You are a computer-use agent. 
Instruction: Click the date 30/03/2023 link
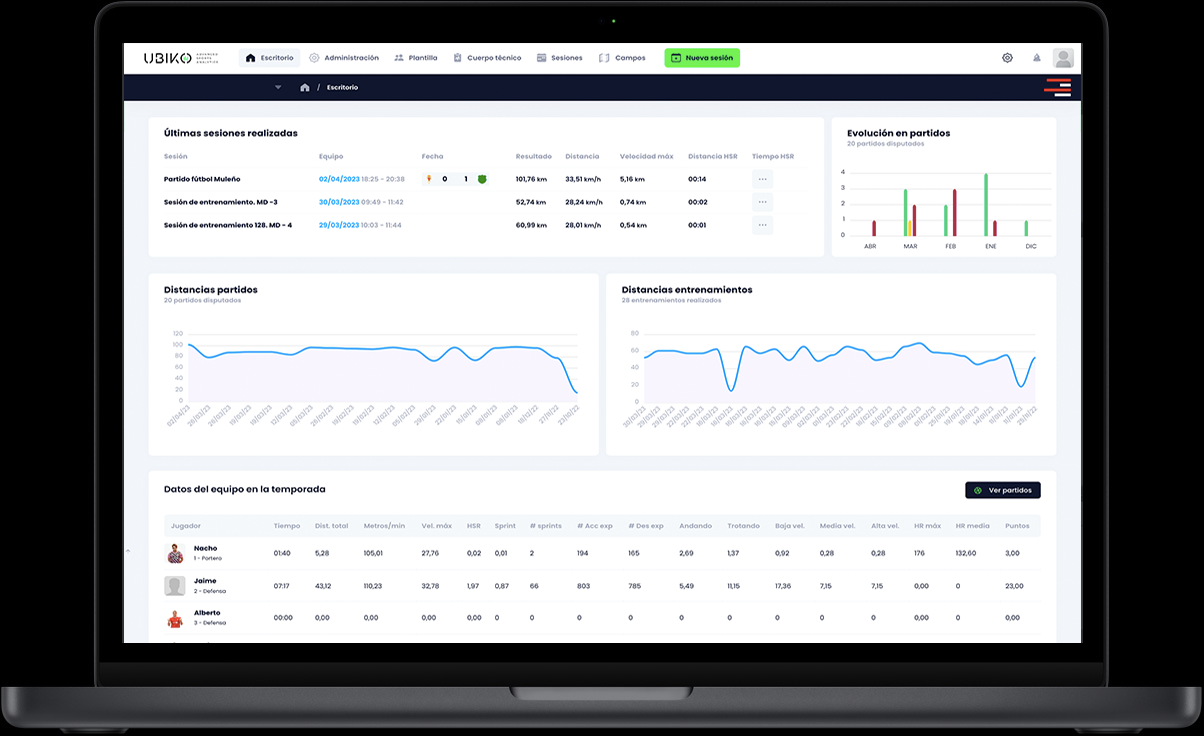(x=338, y=202)
